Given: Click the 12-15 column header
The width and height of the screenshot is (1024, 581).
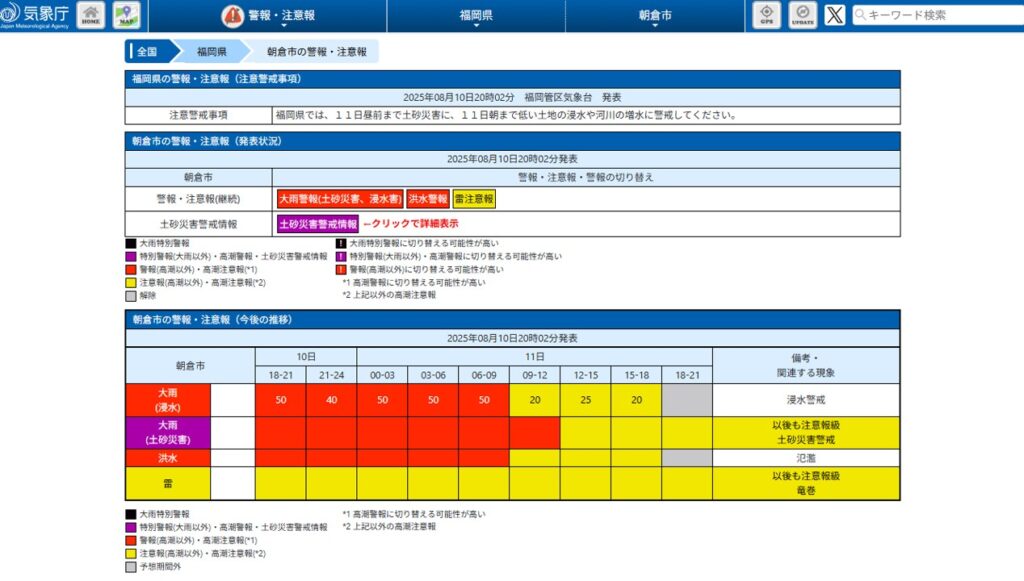Looking at the screenshot, I should pos(586,375).
